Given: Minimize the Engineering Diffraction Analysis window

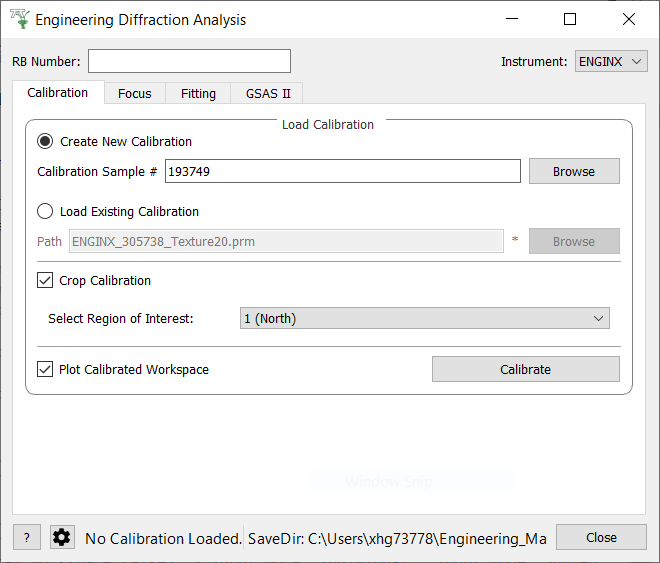Looking at the screenshot, I should (511, 19).
